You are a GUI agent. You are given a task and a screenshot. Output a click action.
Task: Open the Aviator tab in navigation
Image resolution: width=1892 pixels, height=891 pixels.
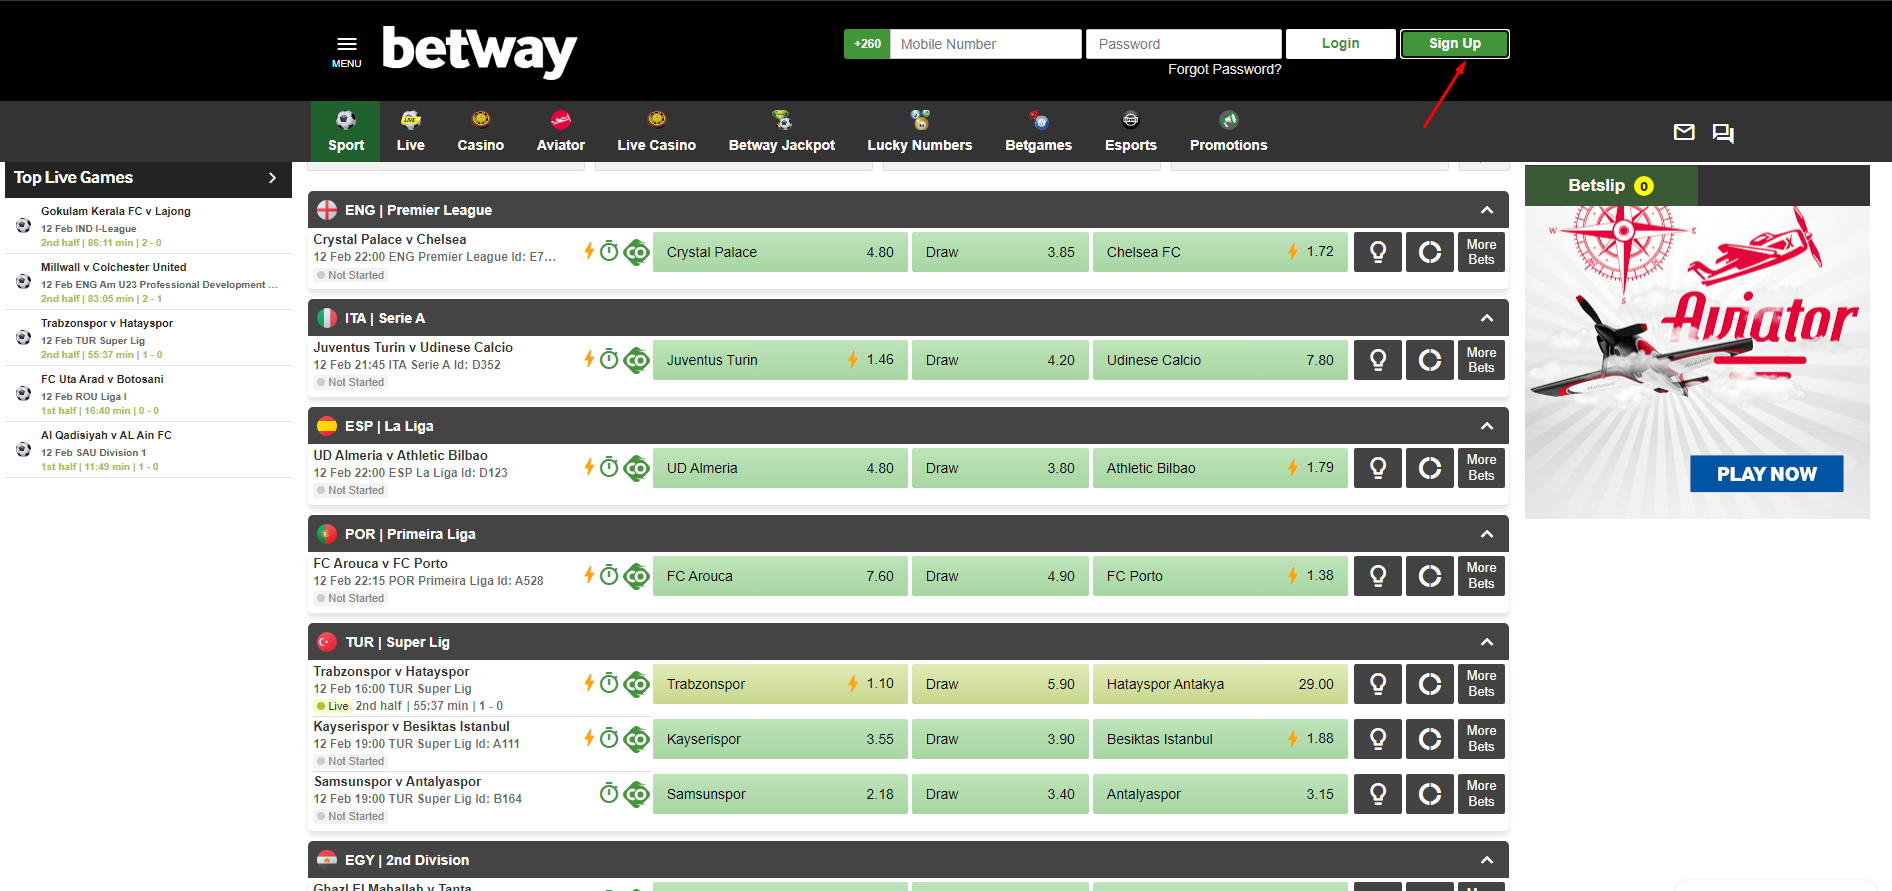point(560,132)
